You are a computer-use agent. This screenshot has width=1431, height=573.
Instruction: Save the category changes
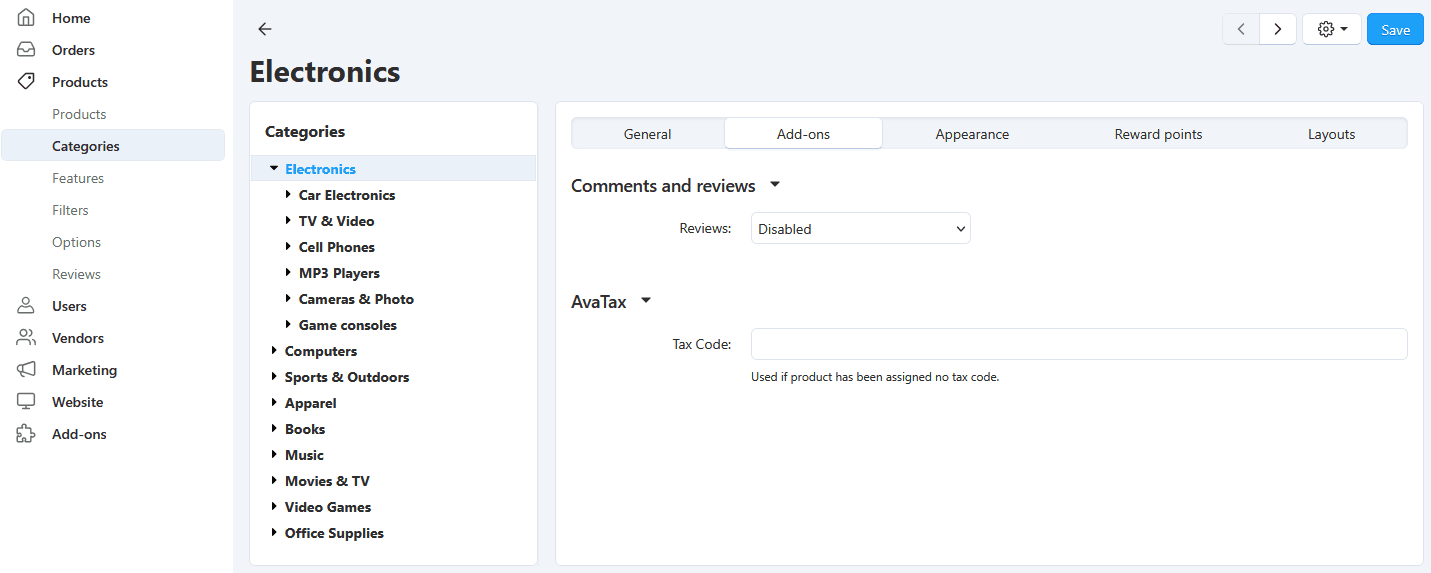1395,29
